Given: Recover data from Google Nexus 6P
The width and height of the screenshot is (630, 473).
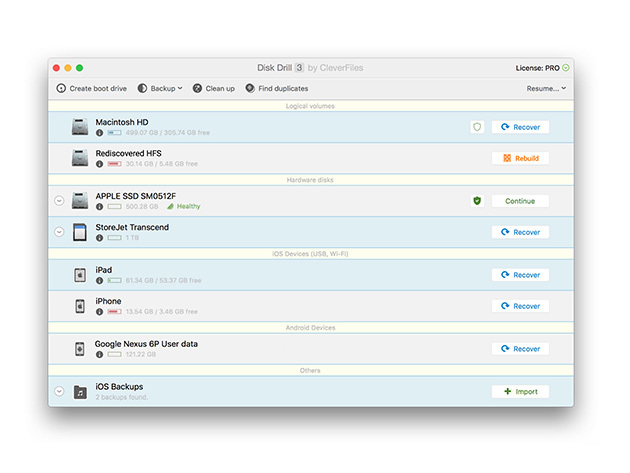Looking at the screenshot, I should tap(520, 349).
